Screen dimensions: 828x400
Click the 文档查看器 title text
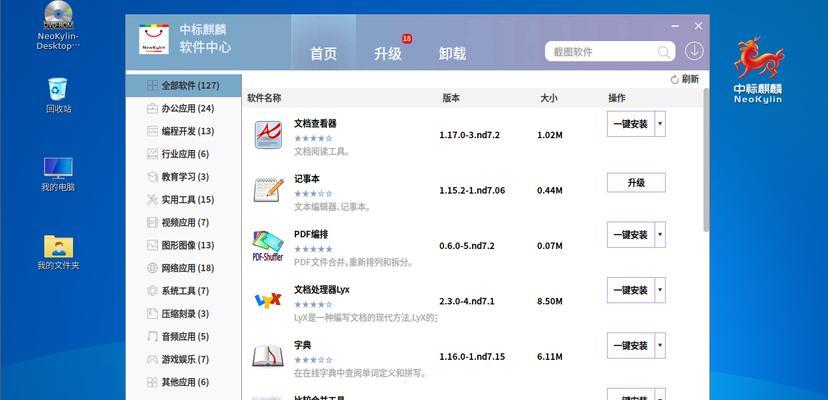point(315,124)
